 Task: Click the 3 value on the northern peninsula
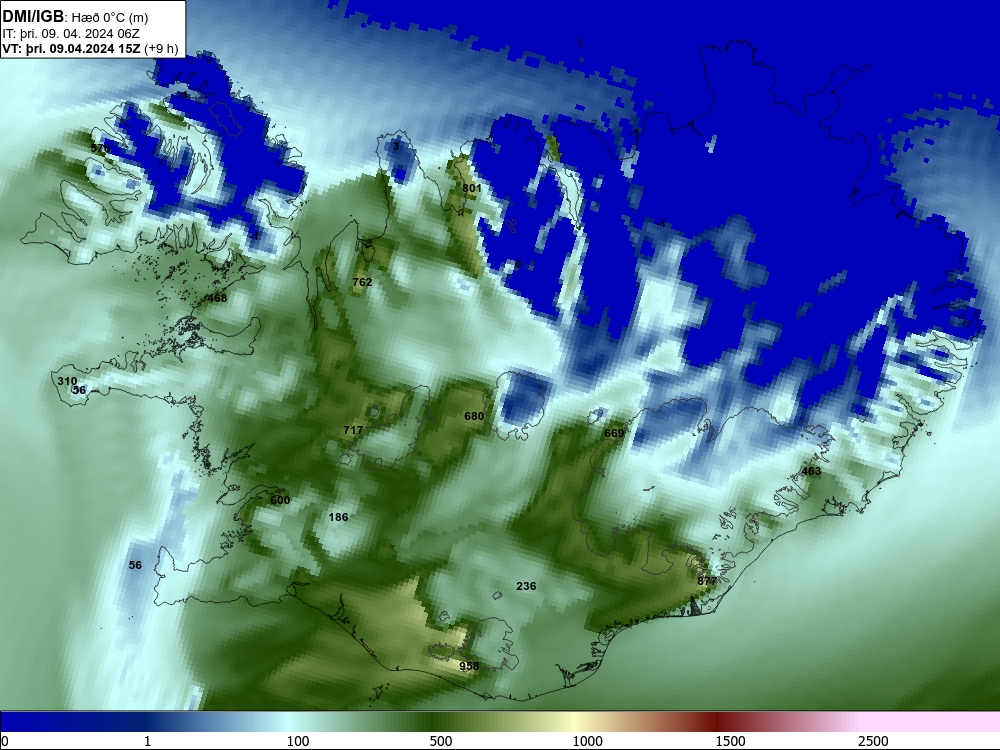tap(396, 146)
